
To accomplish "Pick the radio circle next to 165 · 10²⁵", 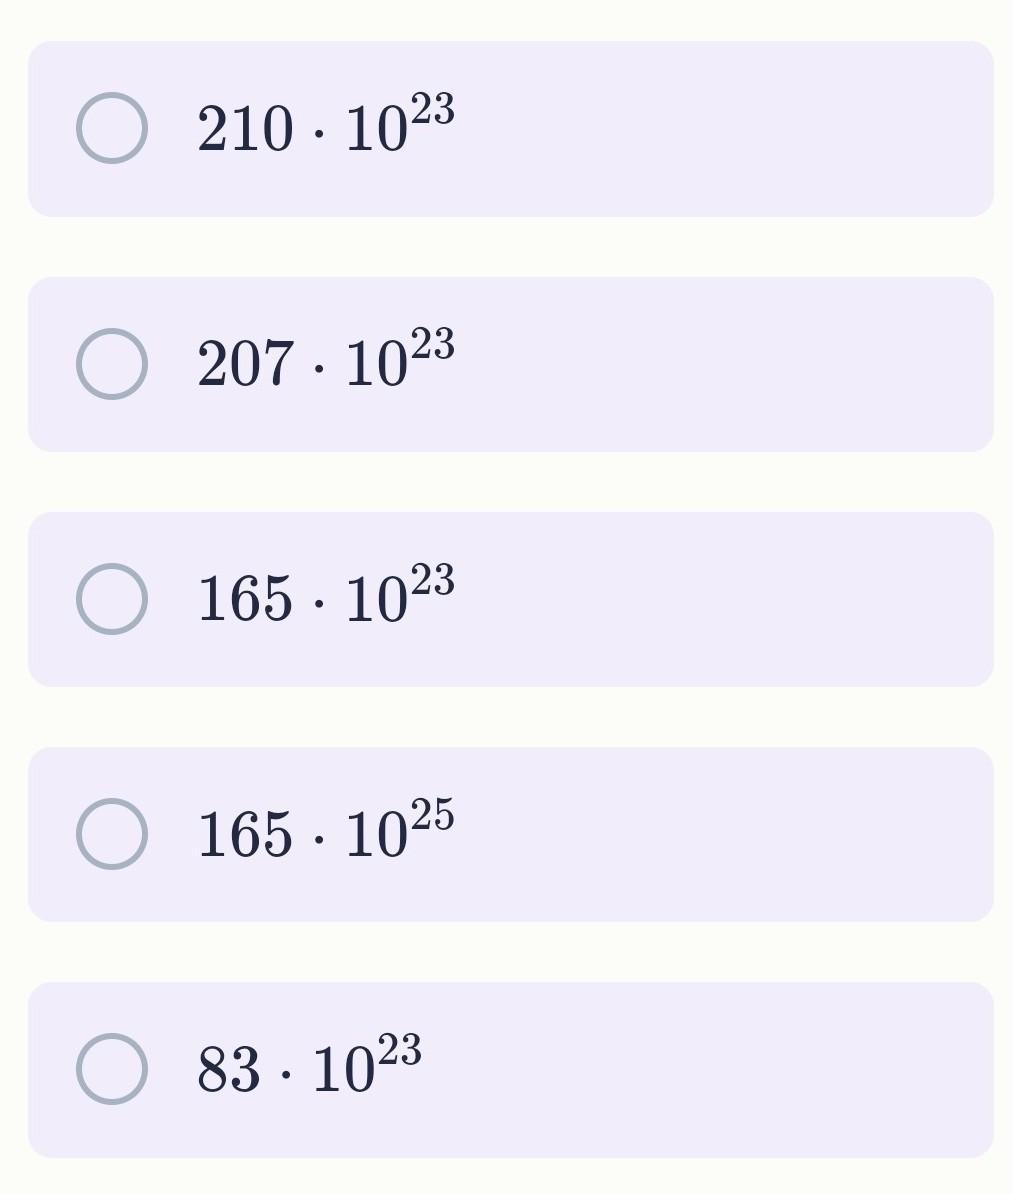I will point(112,834).
